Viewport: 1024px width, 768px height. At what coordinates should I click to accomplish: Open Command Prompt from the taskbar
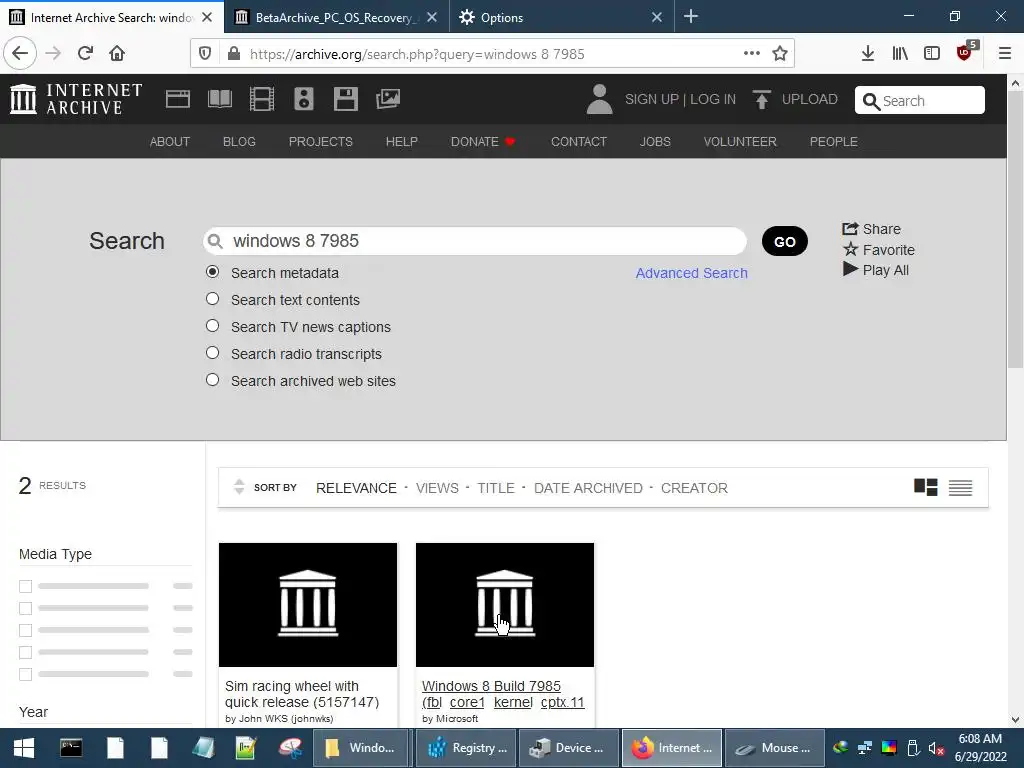click(71, 748)
